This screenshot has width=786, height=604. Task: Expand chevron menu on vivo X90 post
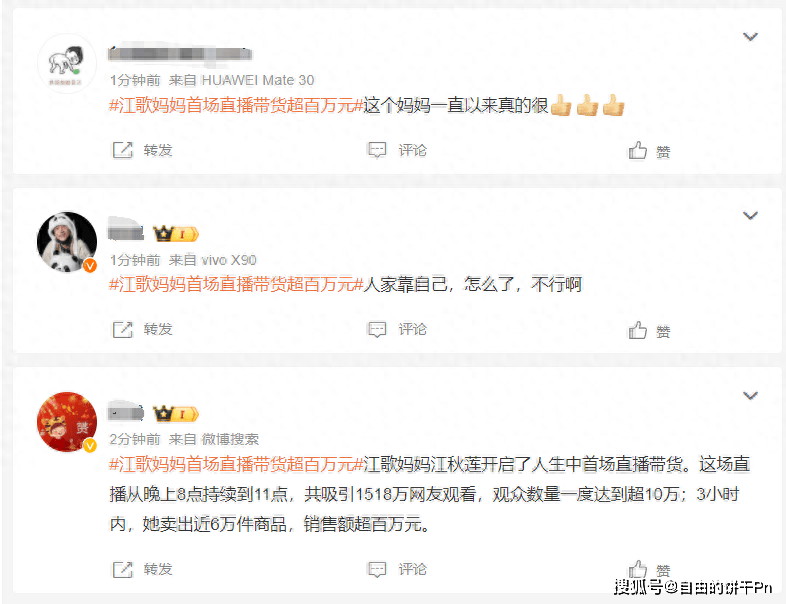[x=750, y=216]
